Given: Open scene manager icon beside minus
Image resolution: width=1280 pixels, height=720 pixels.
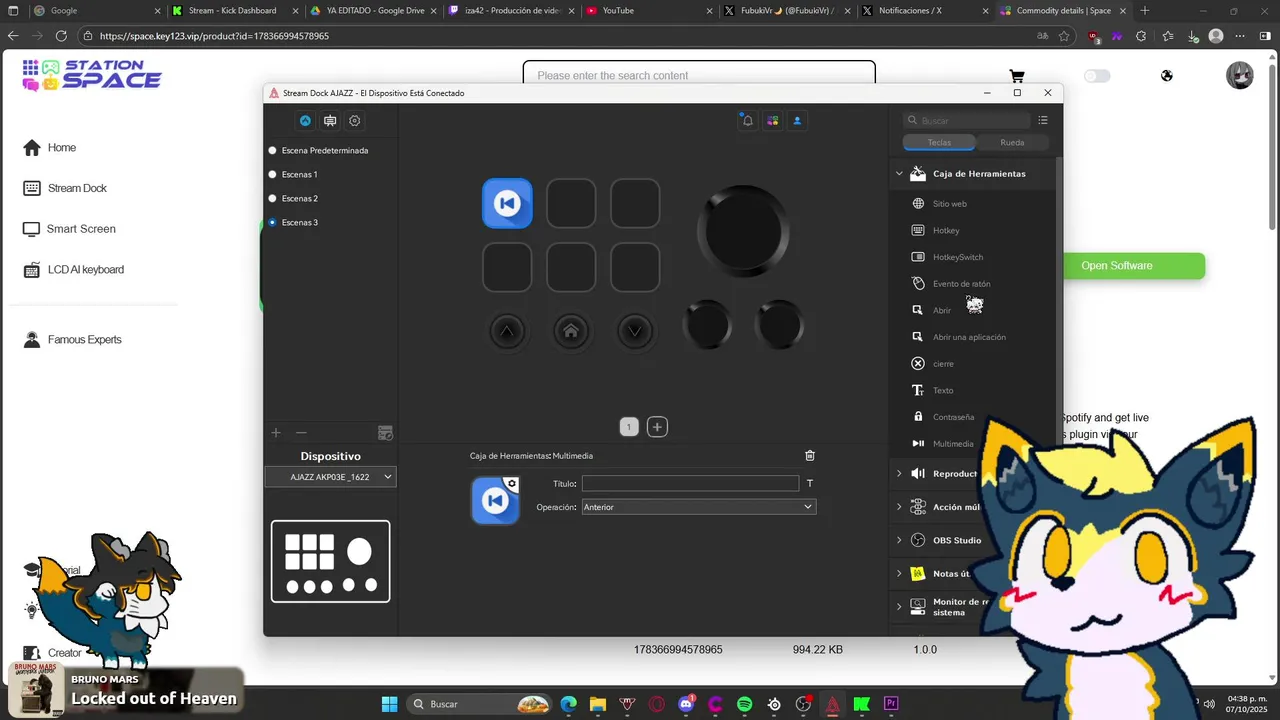Looking at the screenshot, I should [x=385, y=433].
